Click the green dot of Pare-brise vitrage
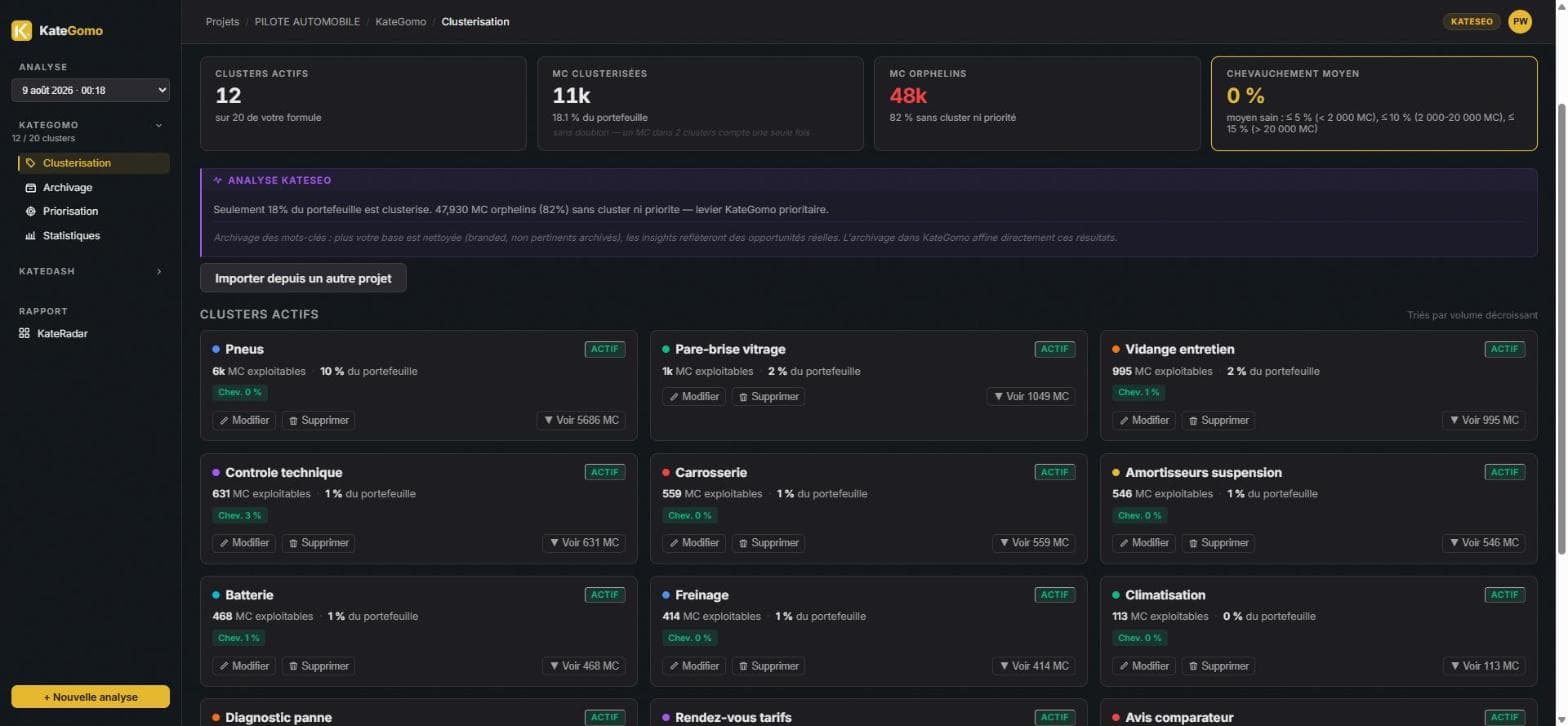Viewport: 1568px width, 726px height. 666,349
